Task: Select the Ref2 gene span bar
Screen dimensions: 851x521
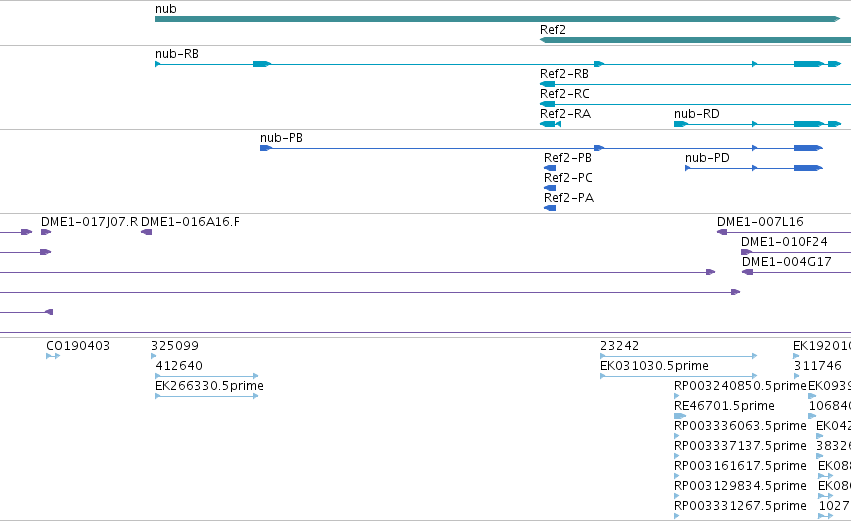Action: [695, 40]
